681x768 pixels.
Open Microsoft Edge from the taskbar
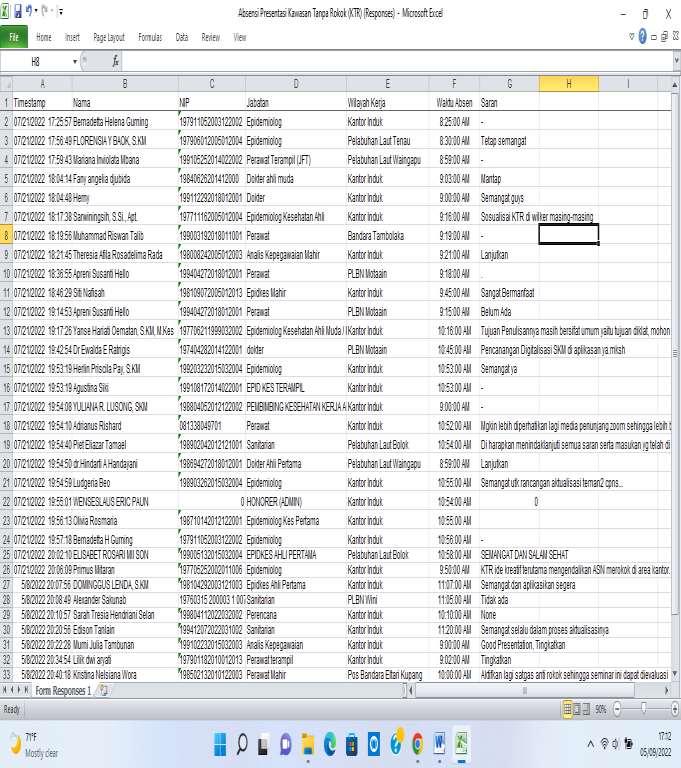click(330, 744)
